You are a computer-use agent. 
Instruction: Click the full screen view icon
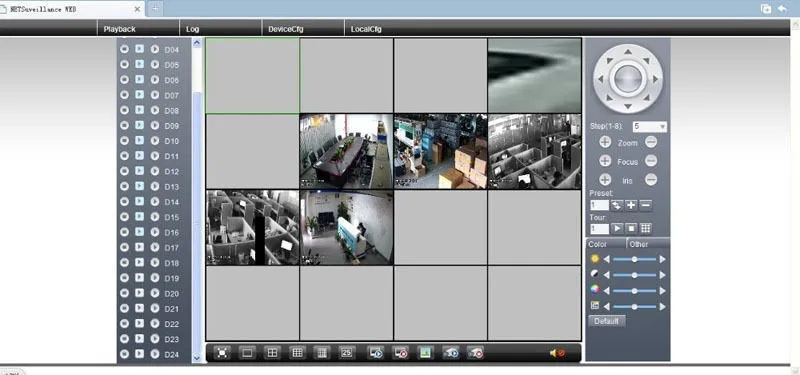tap(222, 353)
